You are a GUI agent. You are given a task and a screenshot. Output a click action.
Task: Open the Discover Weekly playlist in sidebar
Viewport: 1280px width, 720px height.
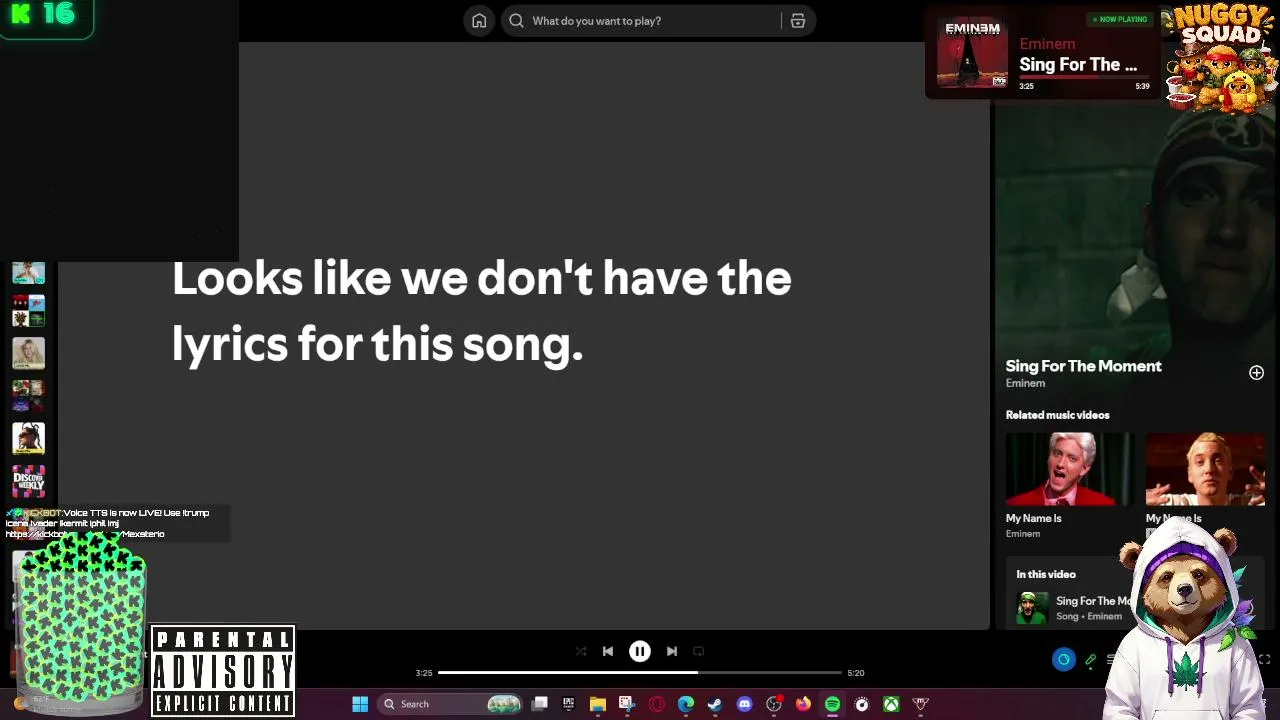coord(28,481)
